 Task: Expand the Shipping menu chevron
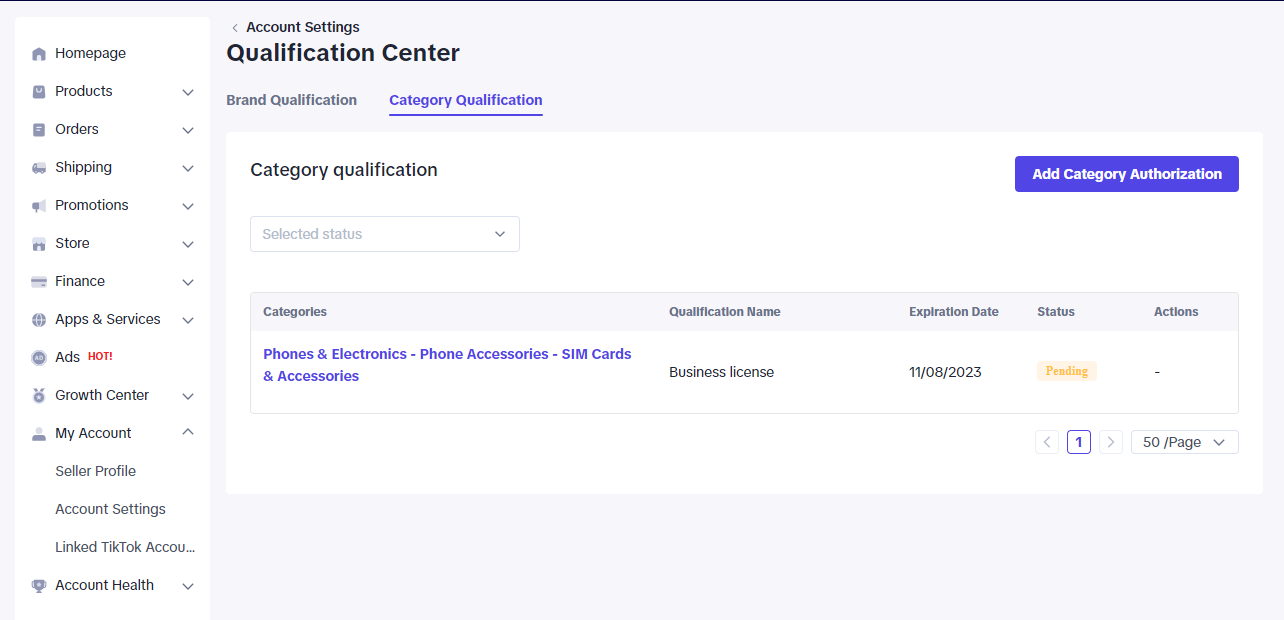click(188, 168)
